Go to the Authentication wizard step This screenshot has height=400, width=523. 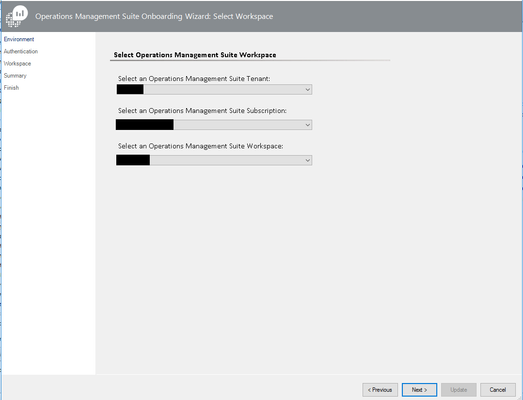pyautogui.click(x=21, y=51)
